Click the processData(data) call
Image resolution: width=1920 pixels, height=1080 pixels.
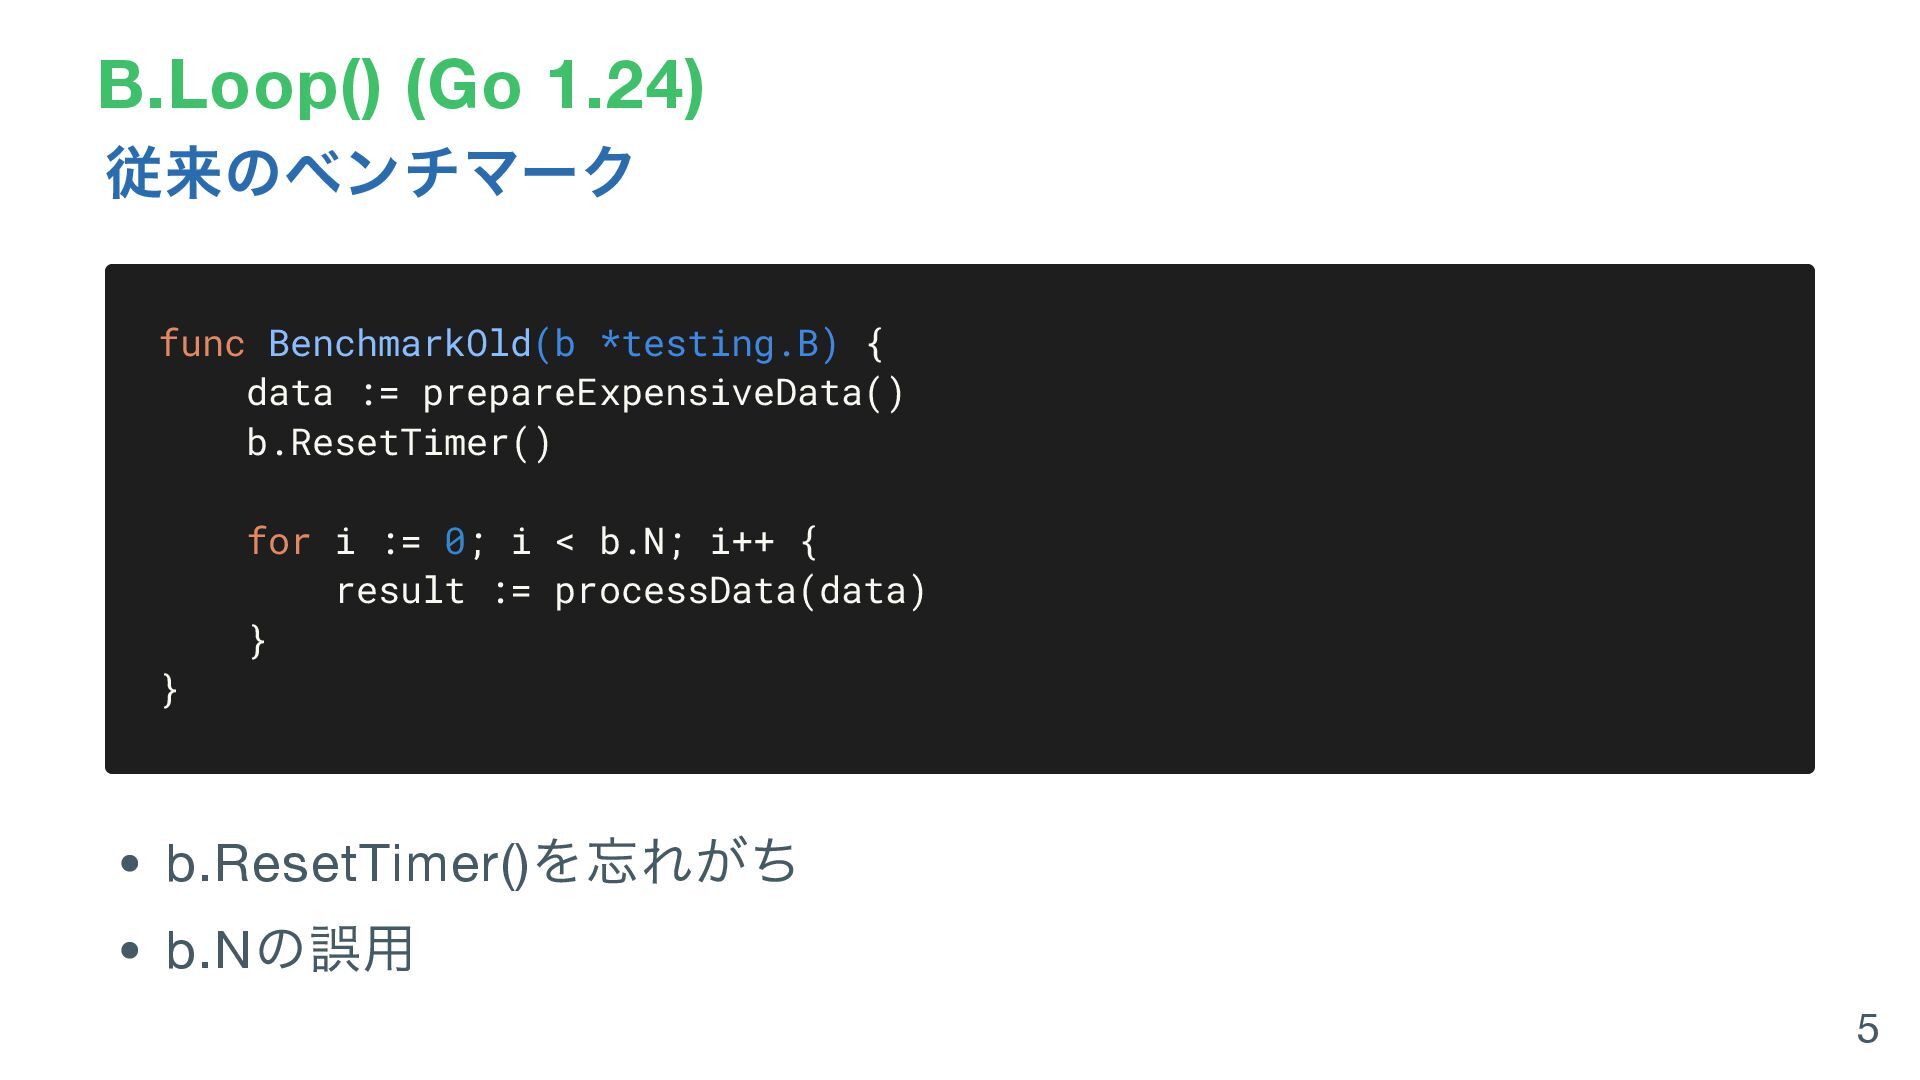point(740,591)
